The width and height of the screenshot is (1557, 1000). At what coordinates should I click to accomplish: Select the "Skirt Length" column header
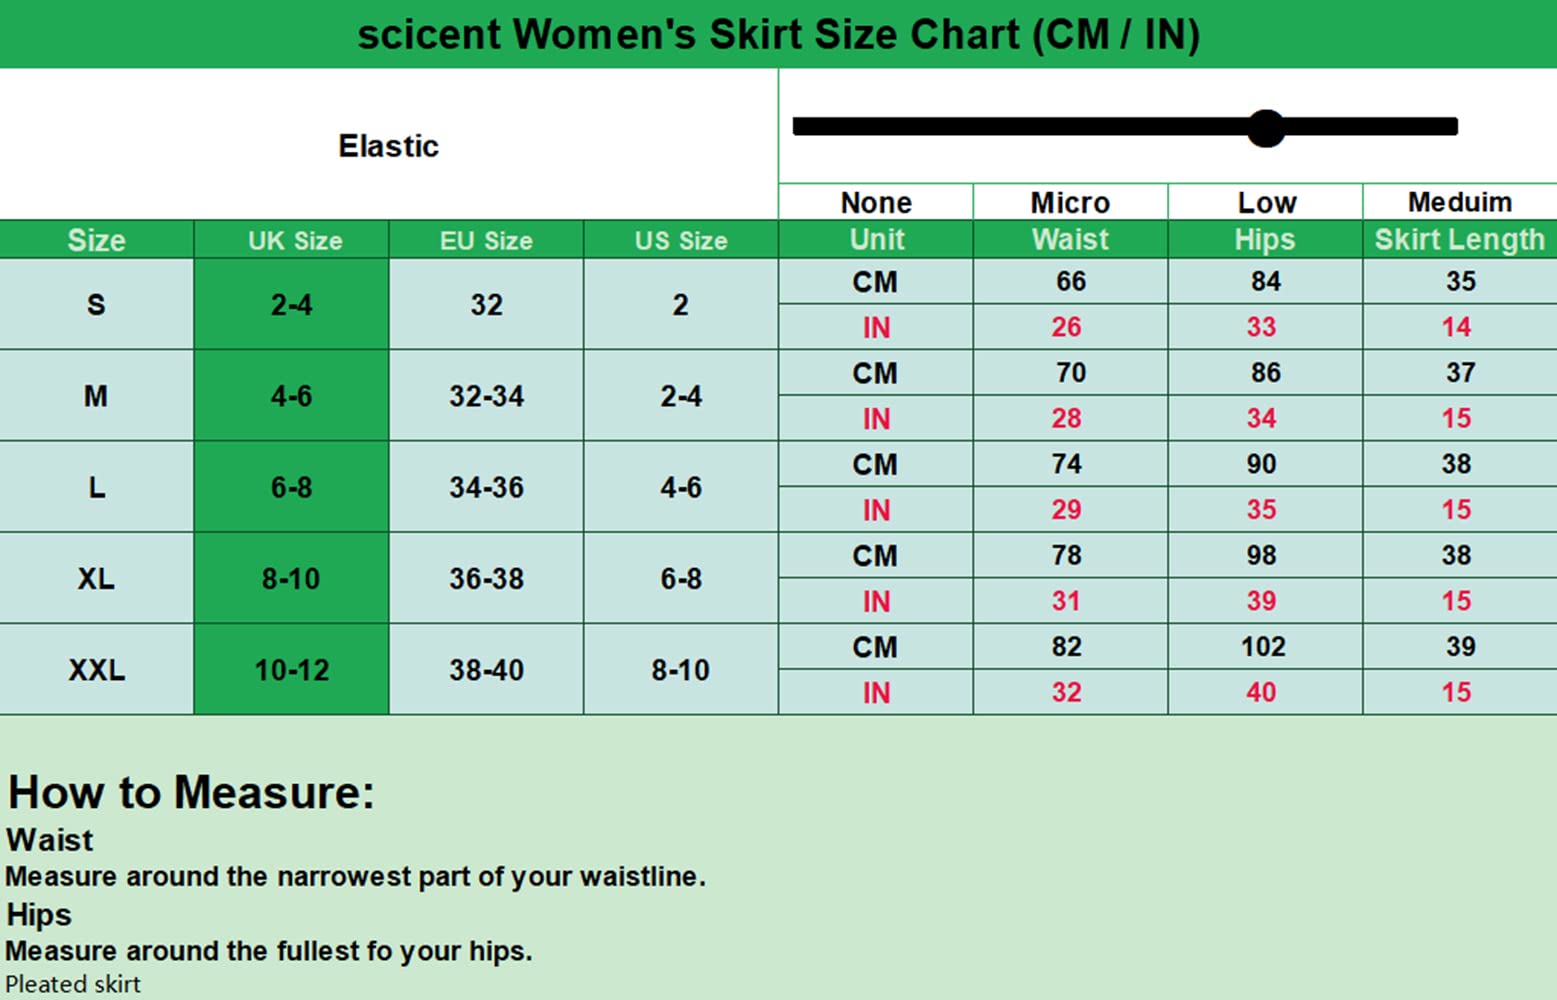click(x=1460, y=240)
